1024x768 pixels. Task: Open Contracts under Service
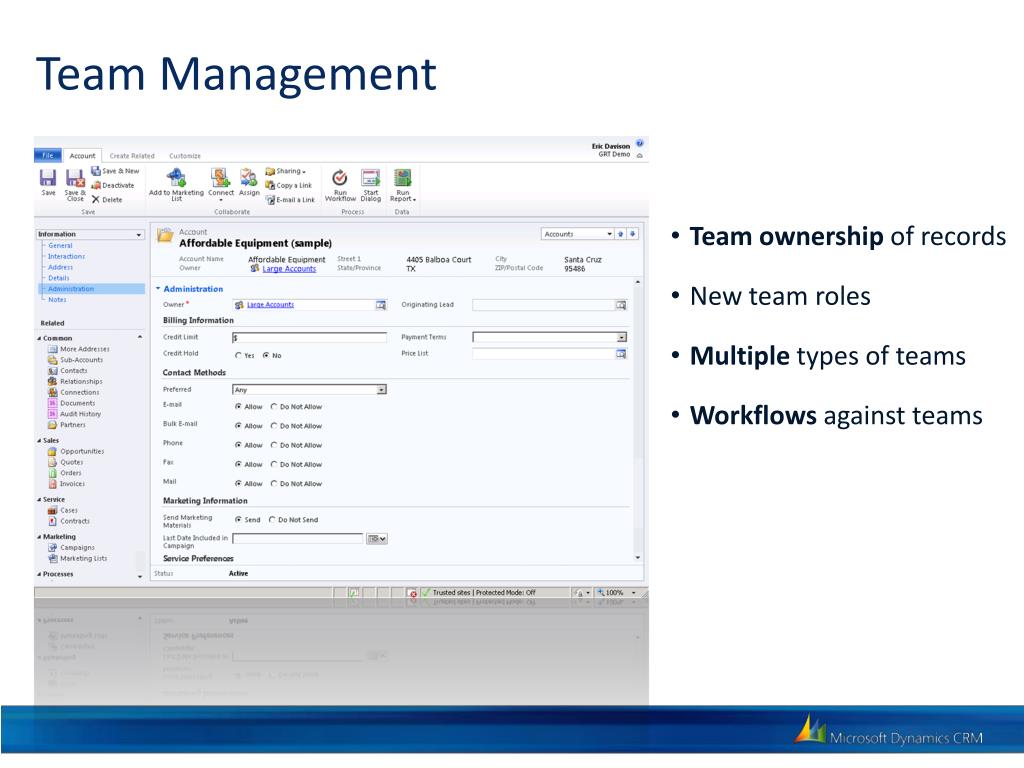(x=69, y=521)
